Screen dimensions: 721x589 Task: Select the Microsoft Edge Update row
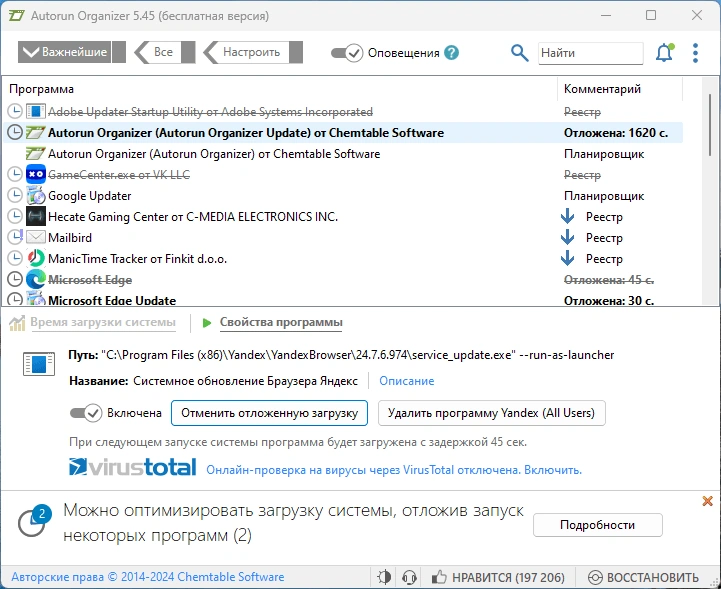(343, 300)
